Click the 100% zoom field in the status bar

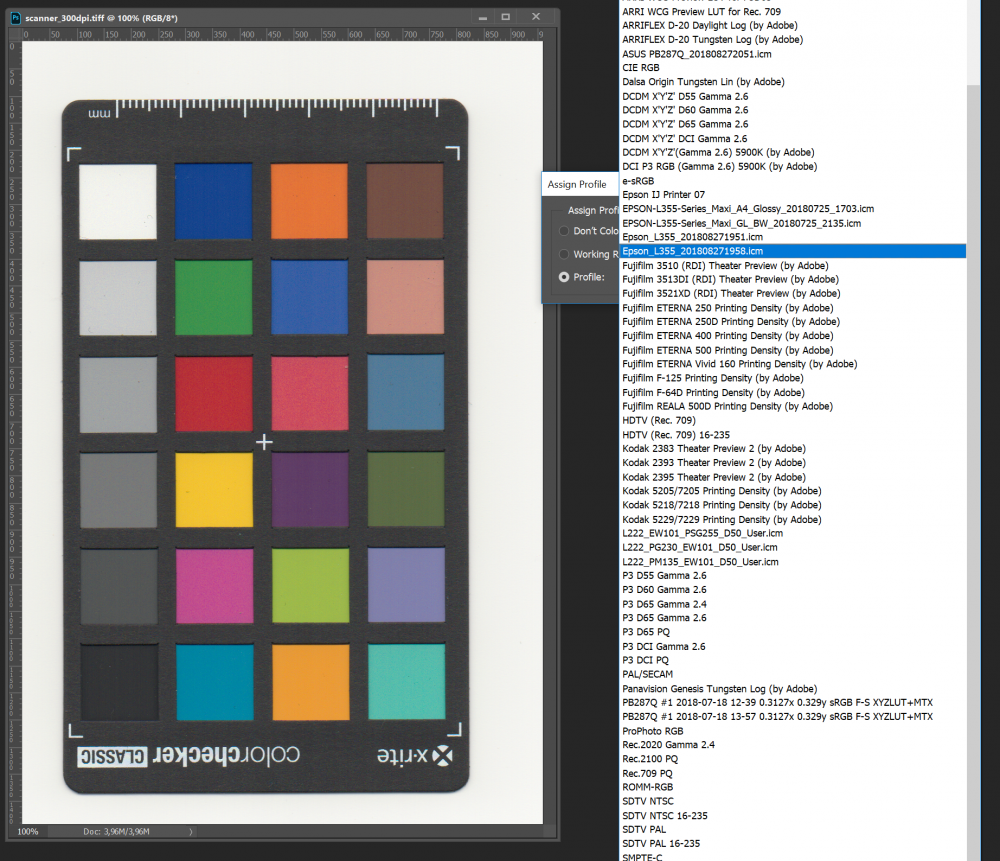coord(27,831)
